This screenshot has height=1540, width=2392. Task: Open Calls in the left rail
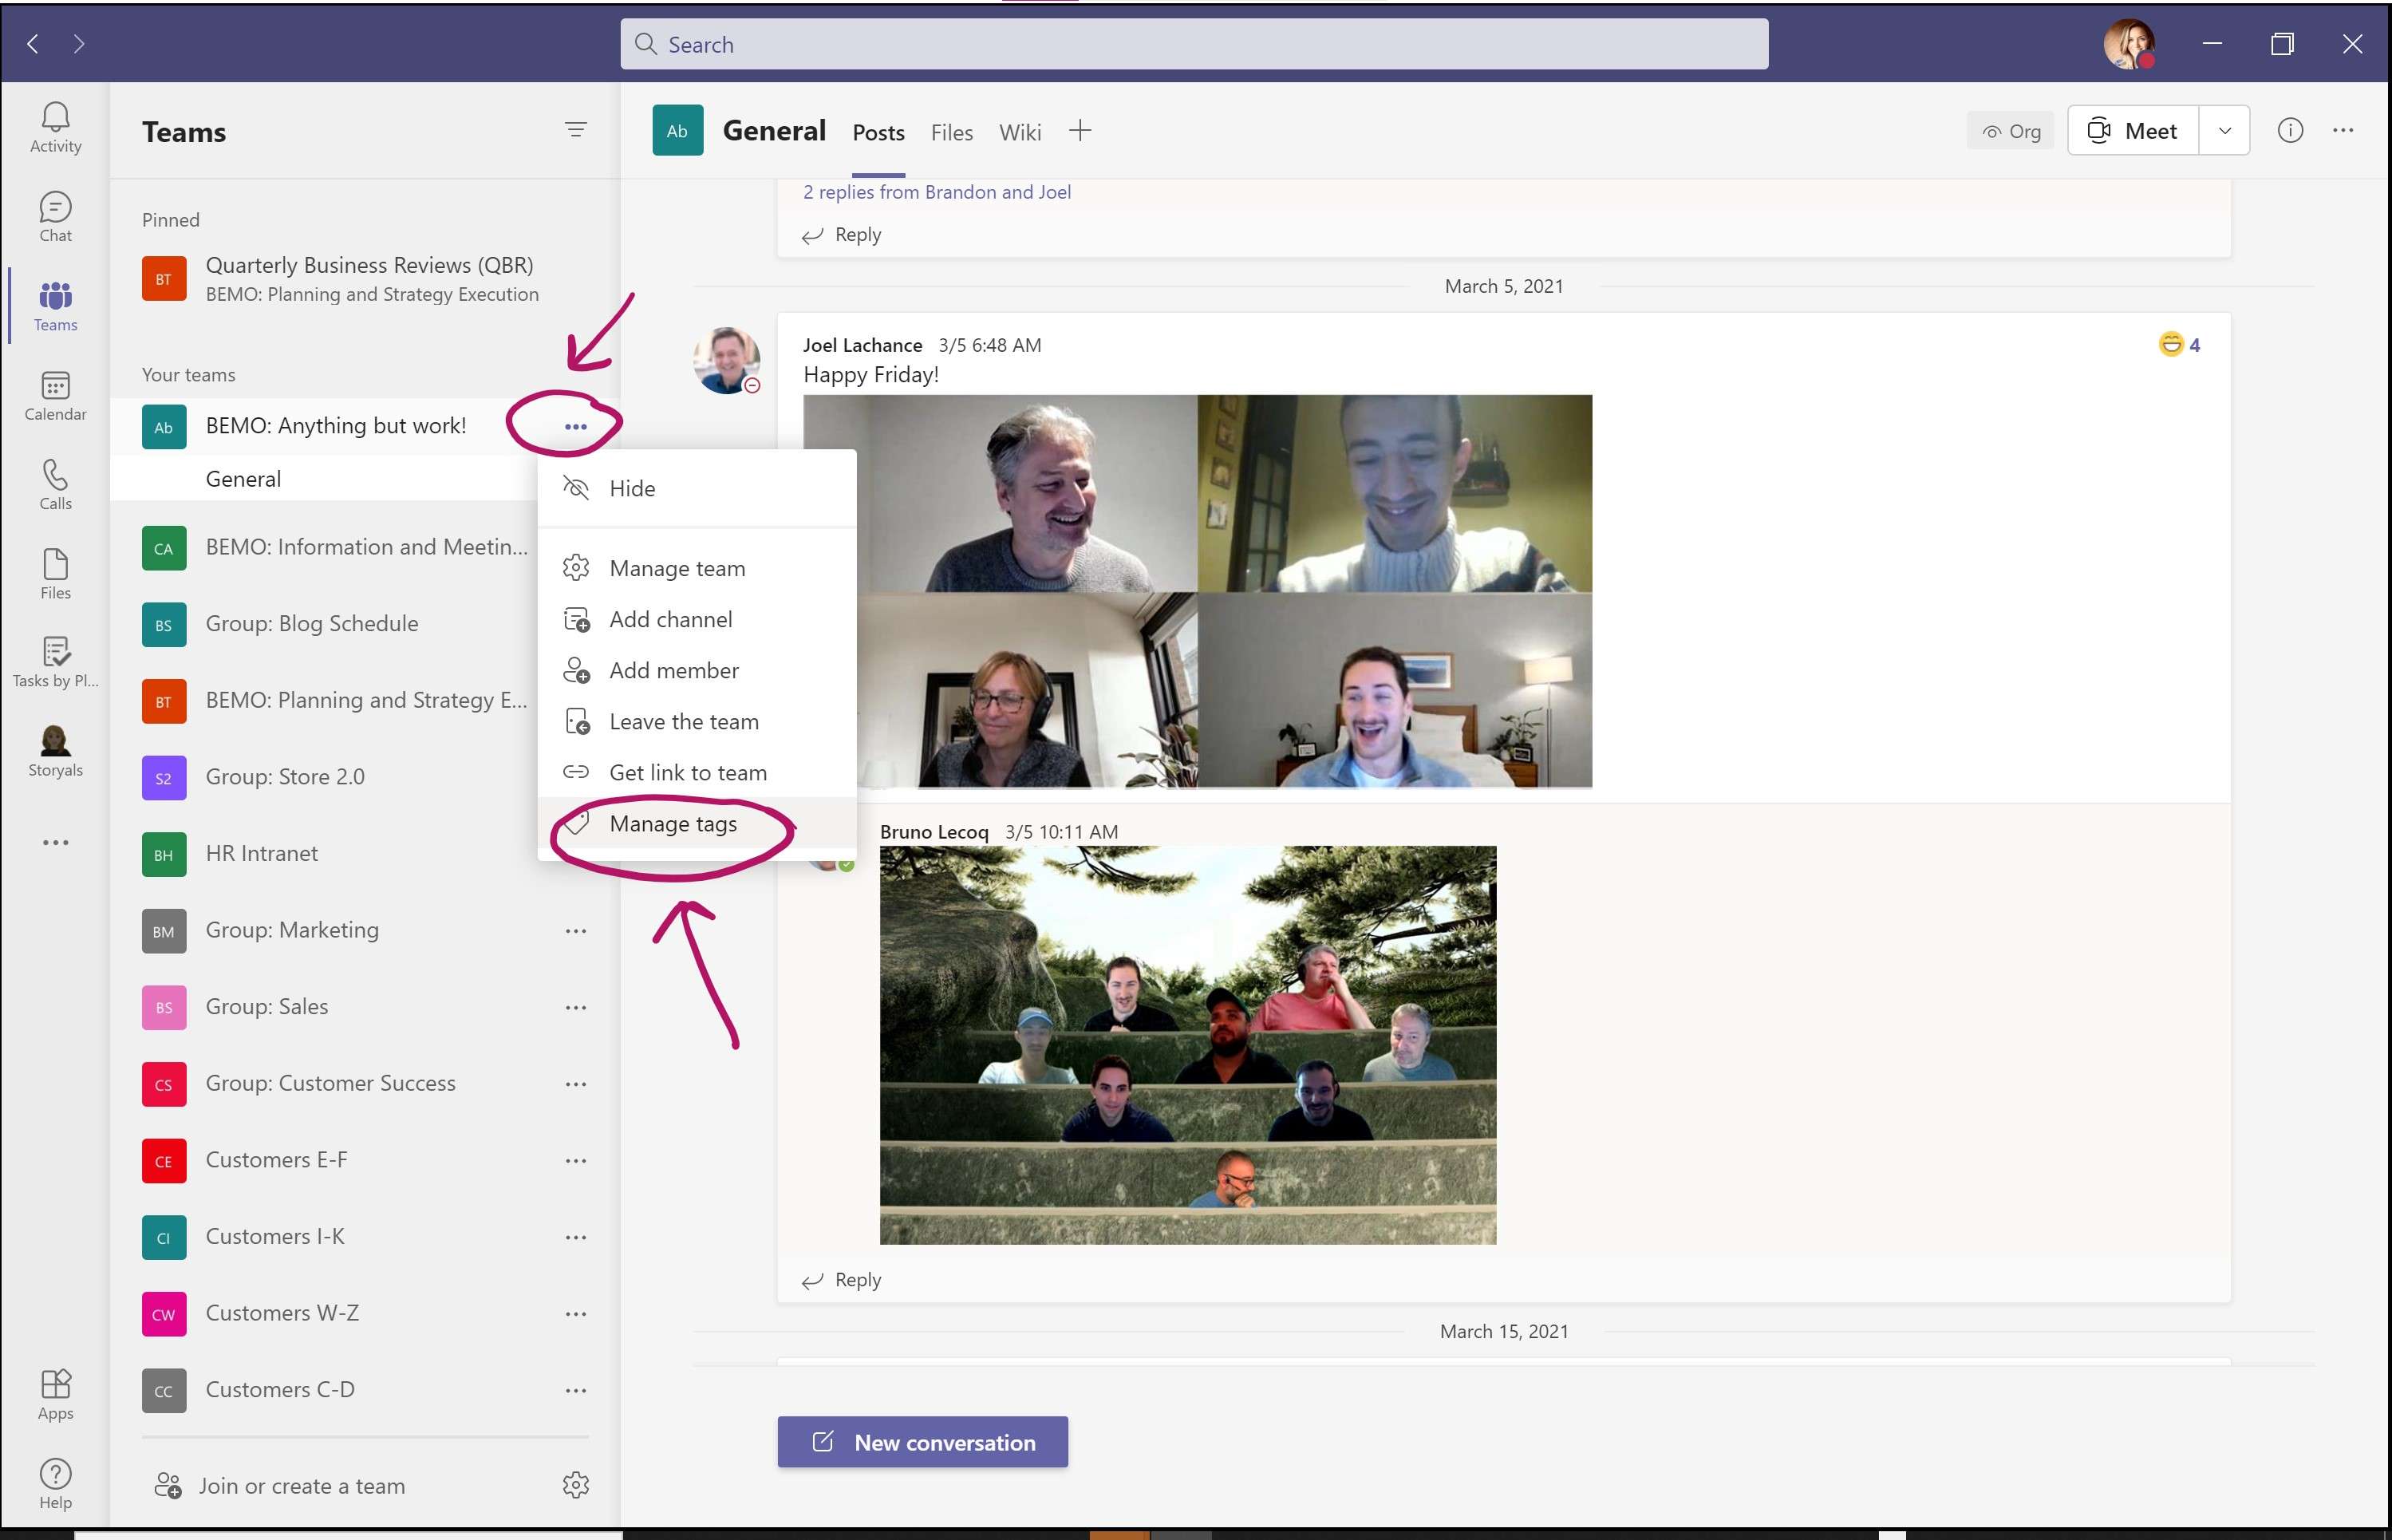tap(55, 485)
